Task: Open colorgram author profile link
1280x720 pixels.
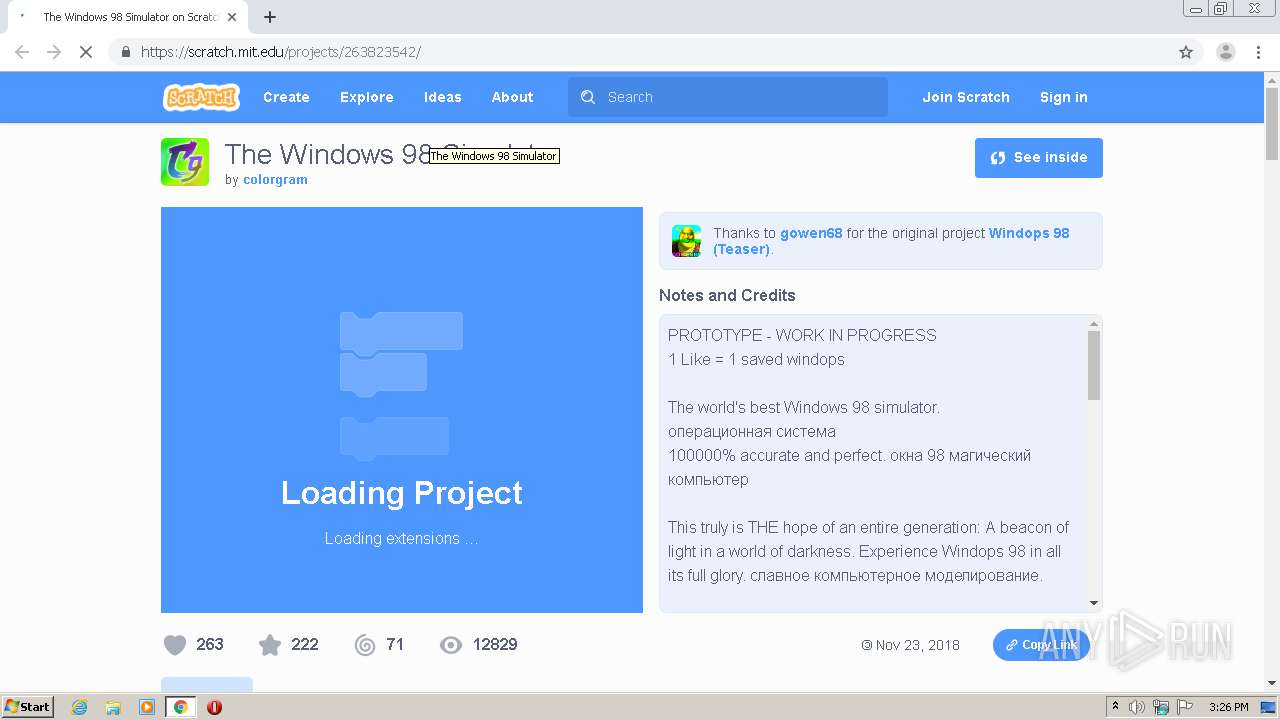Action: click(x=275, y=180)
